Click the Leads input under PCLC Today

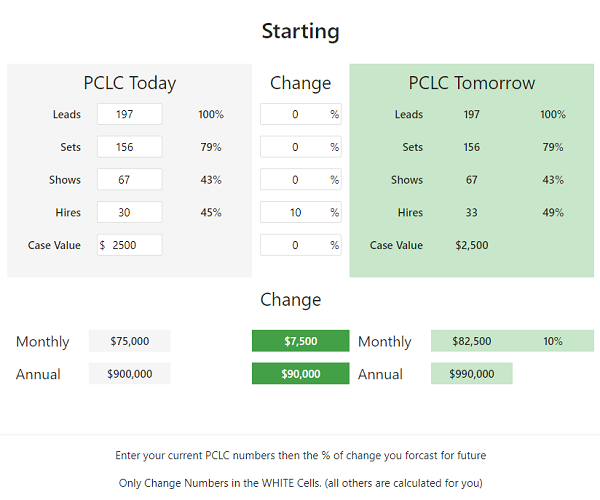coord(129,115)
